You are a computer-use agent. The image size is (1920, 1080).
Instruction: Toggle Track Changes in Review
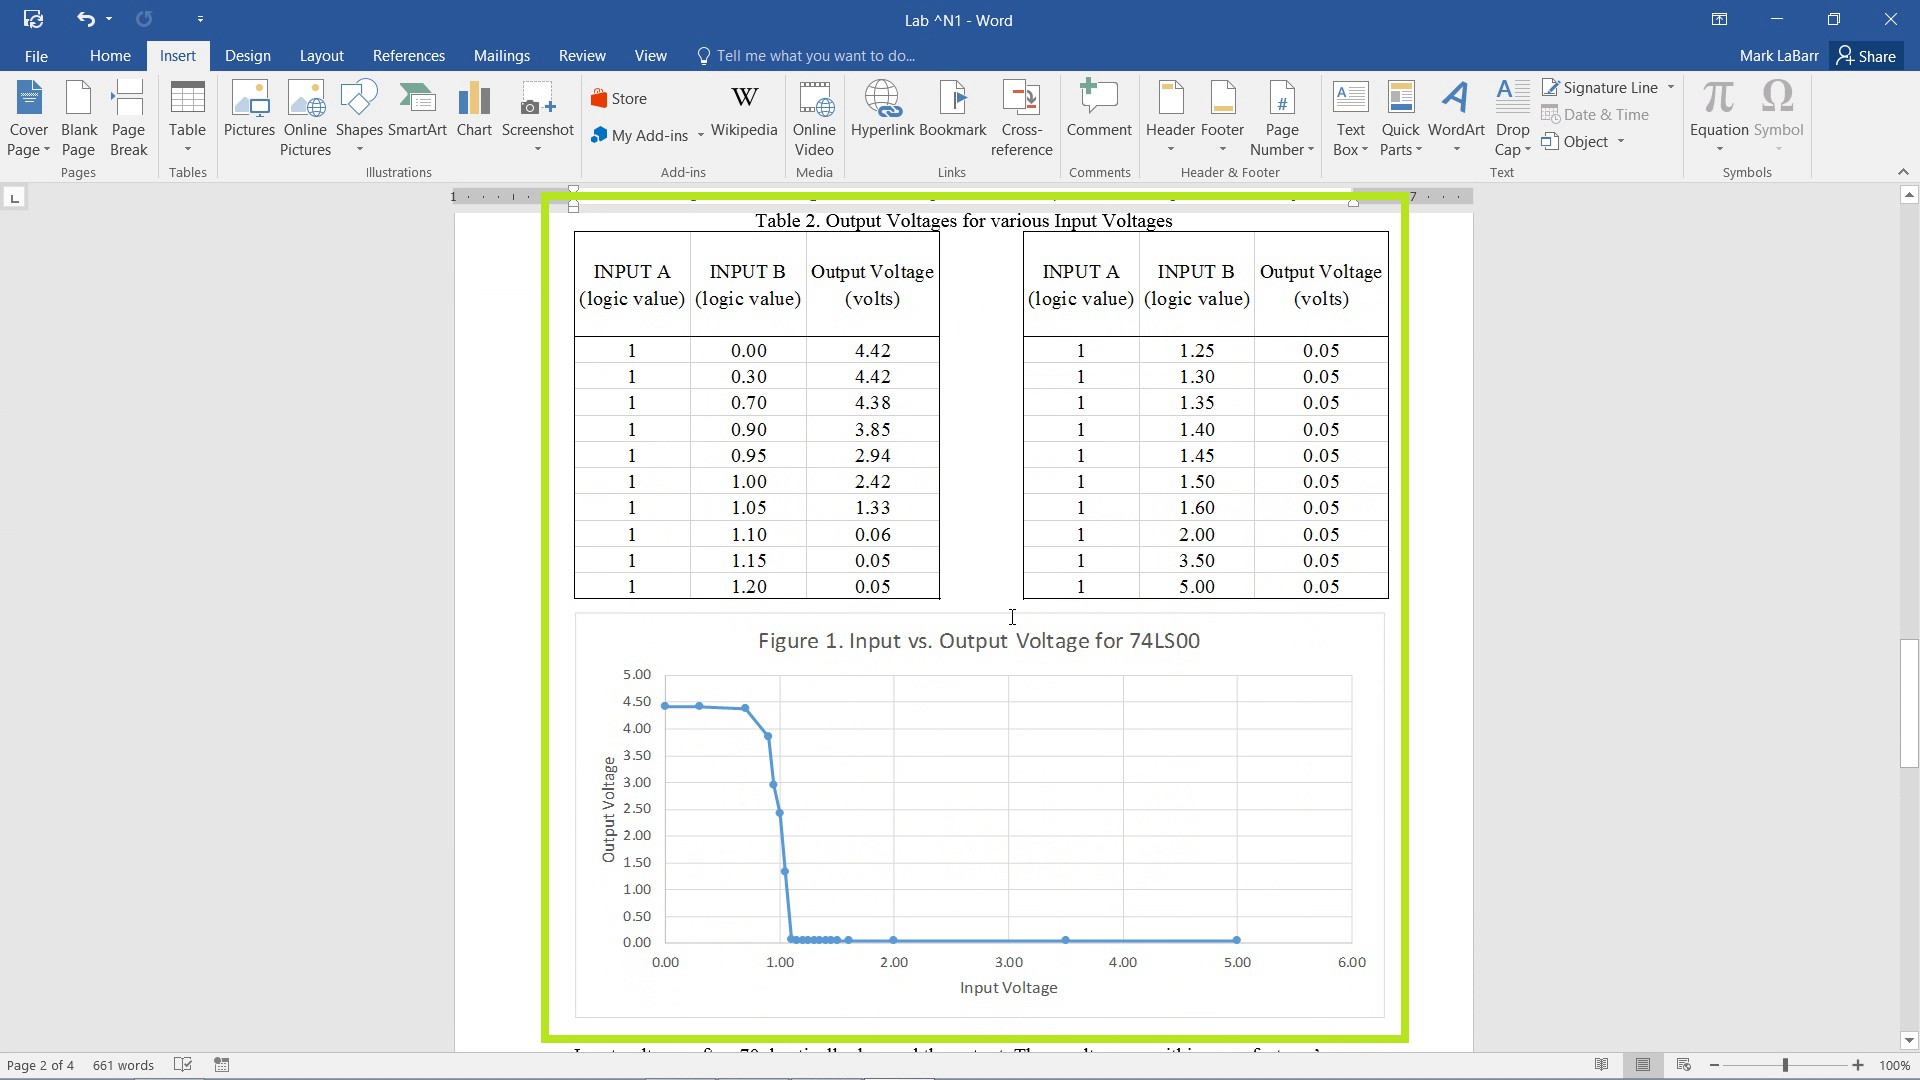point(580,55)
